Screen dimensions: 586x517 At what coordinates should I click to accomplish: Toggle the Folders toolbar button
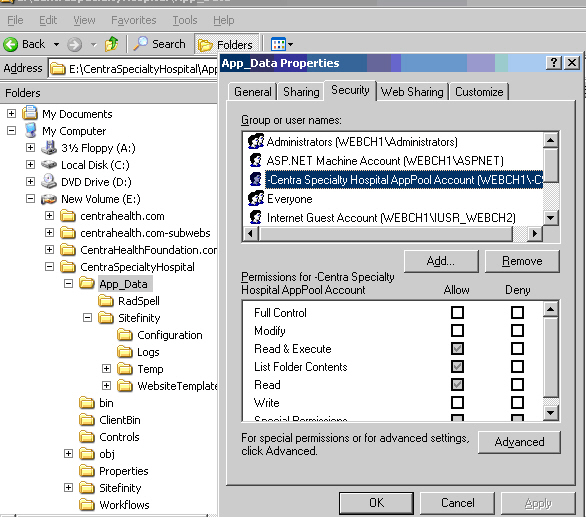click(x=226, y=45)
